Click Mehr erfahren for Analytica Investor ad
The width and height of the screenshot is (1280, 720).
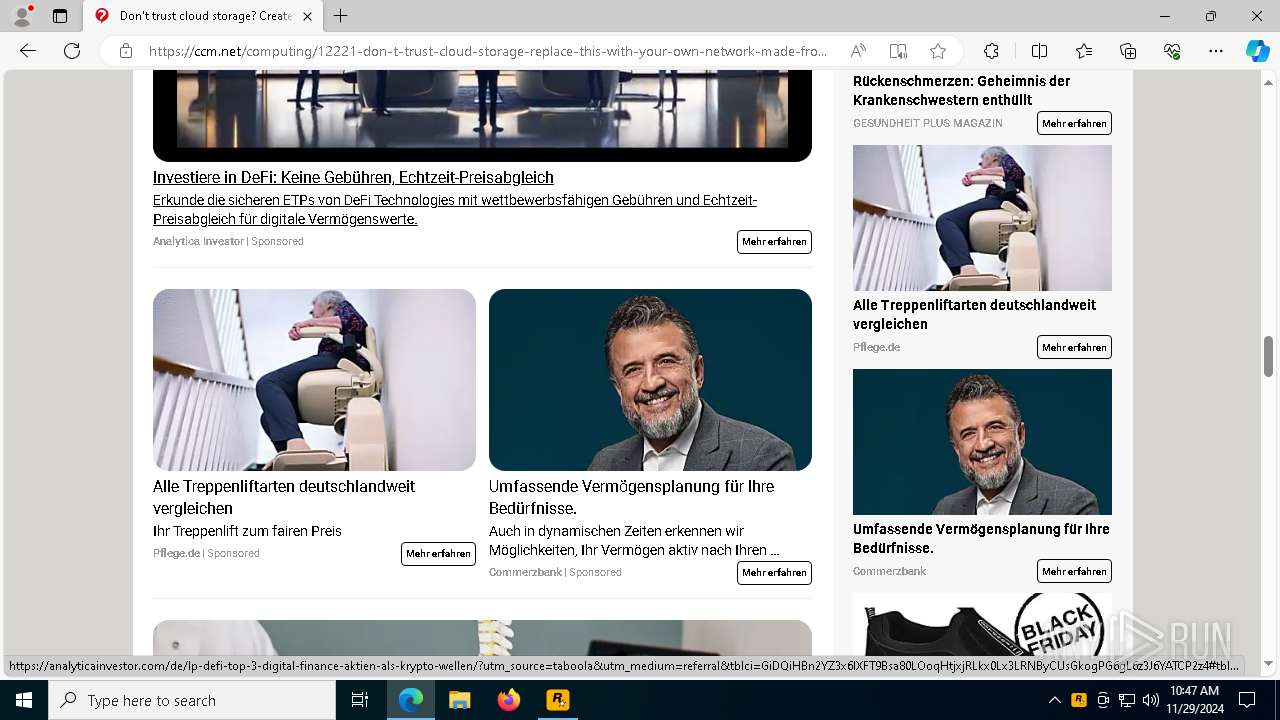point(774,242)
